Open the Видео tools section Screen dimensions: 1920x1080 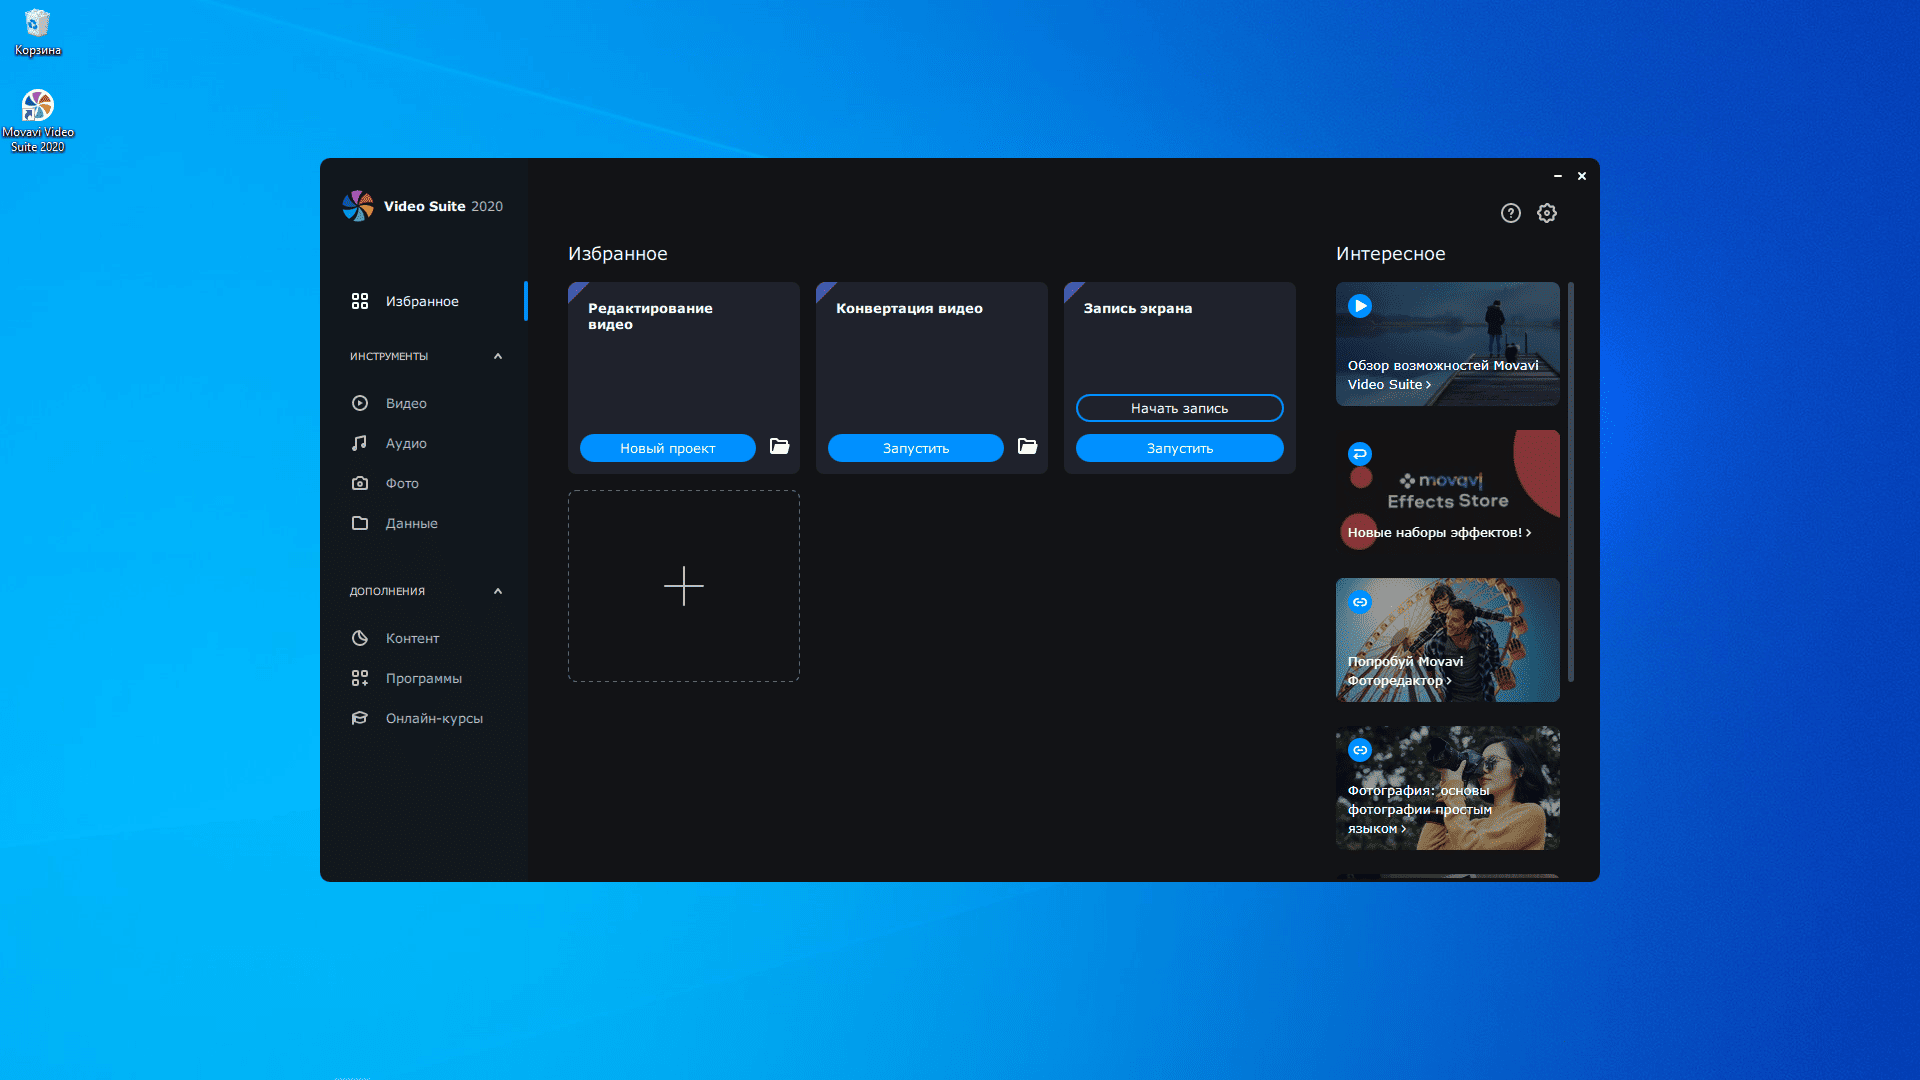point(424,403)
